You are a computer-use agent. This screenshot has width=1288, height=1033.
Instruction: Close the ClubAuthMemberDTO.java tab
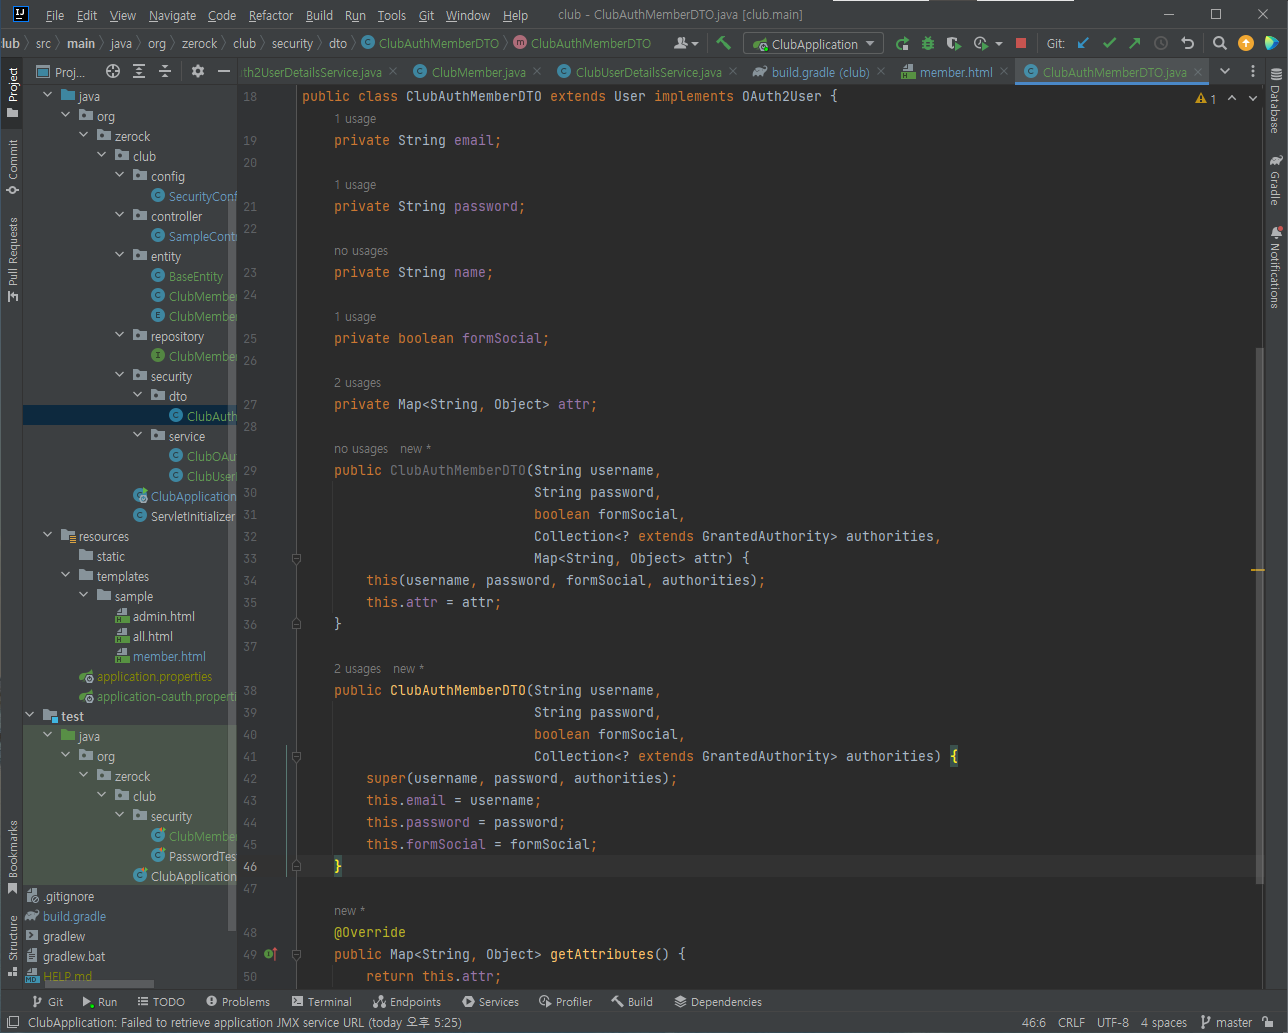point(1198,72)
